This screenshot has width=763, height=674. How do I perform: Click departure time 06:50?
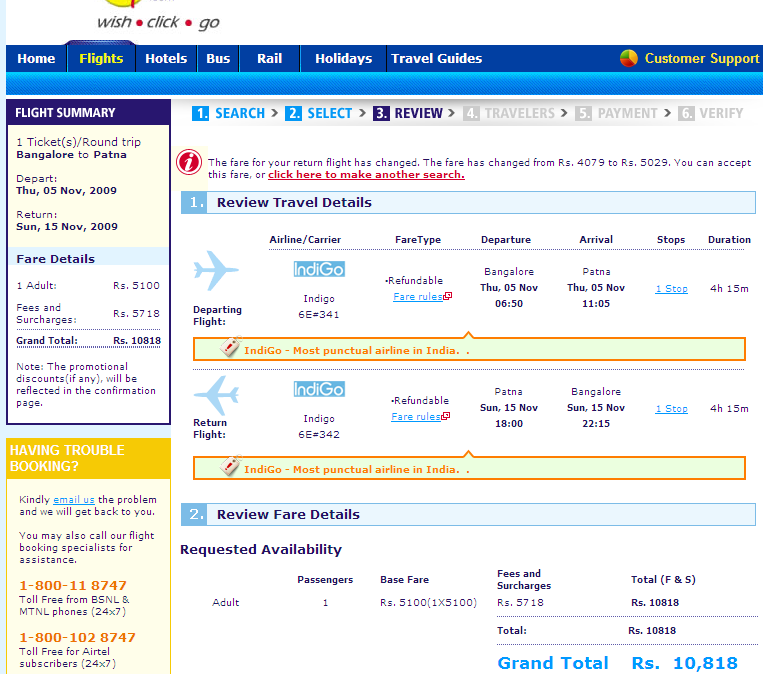click(x=509, y=304)
